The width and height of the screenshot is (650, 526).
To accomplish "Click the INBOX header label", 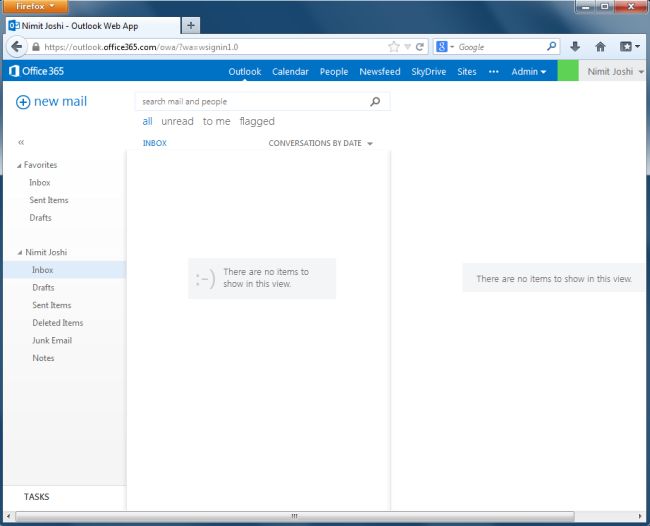I will click(155, 143).
